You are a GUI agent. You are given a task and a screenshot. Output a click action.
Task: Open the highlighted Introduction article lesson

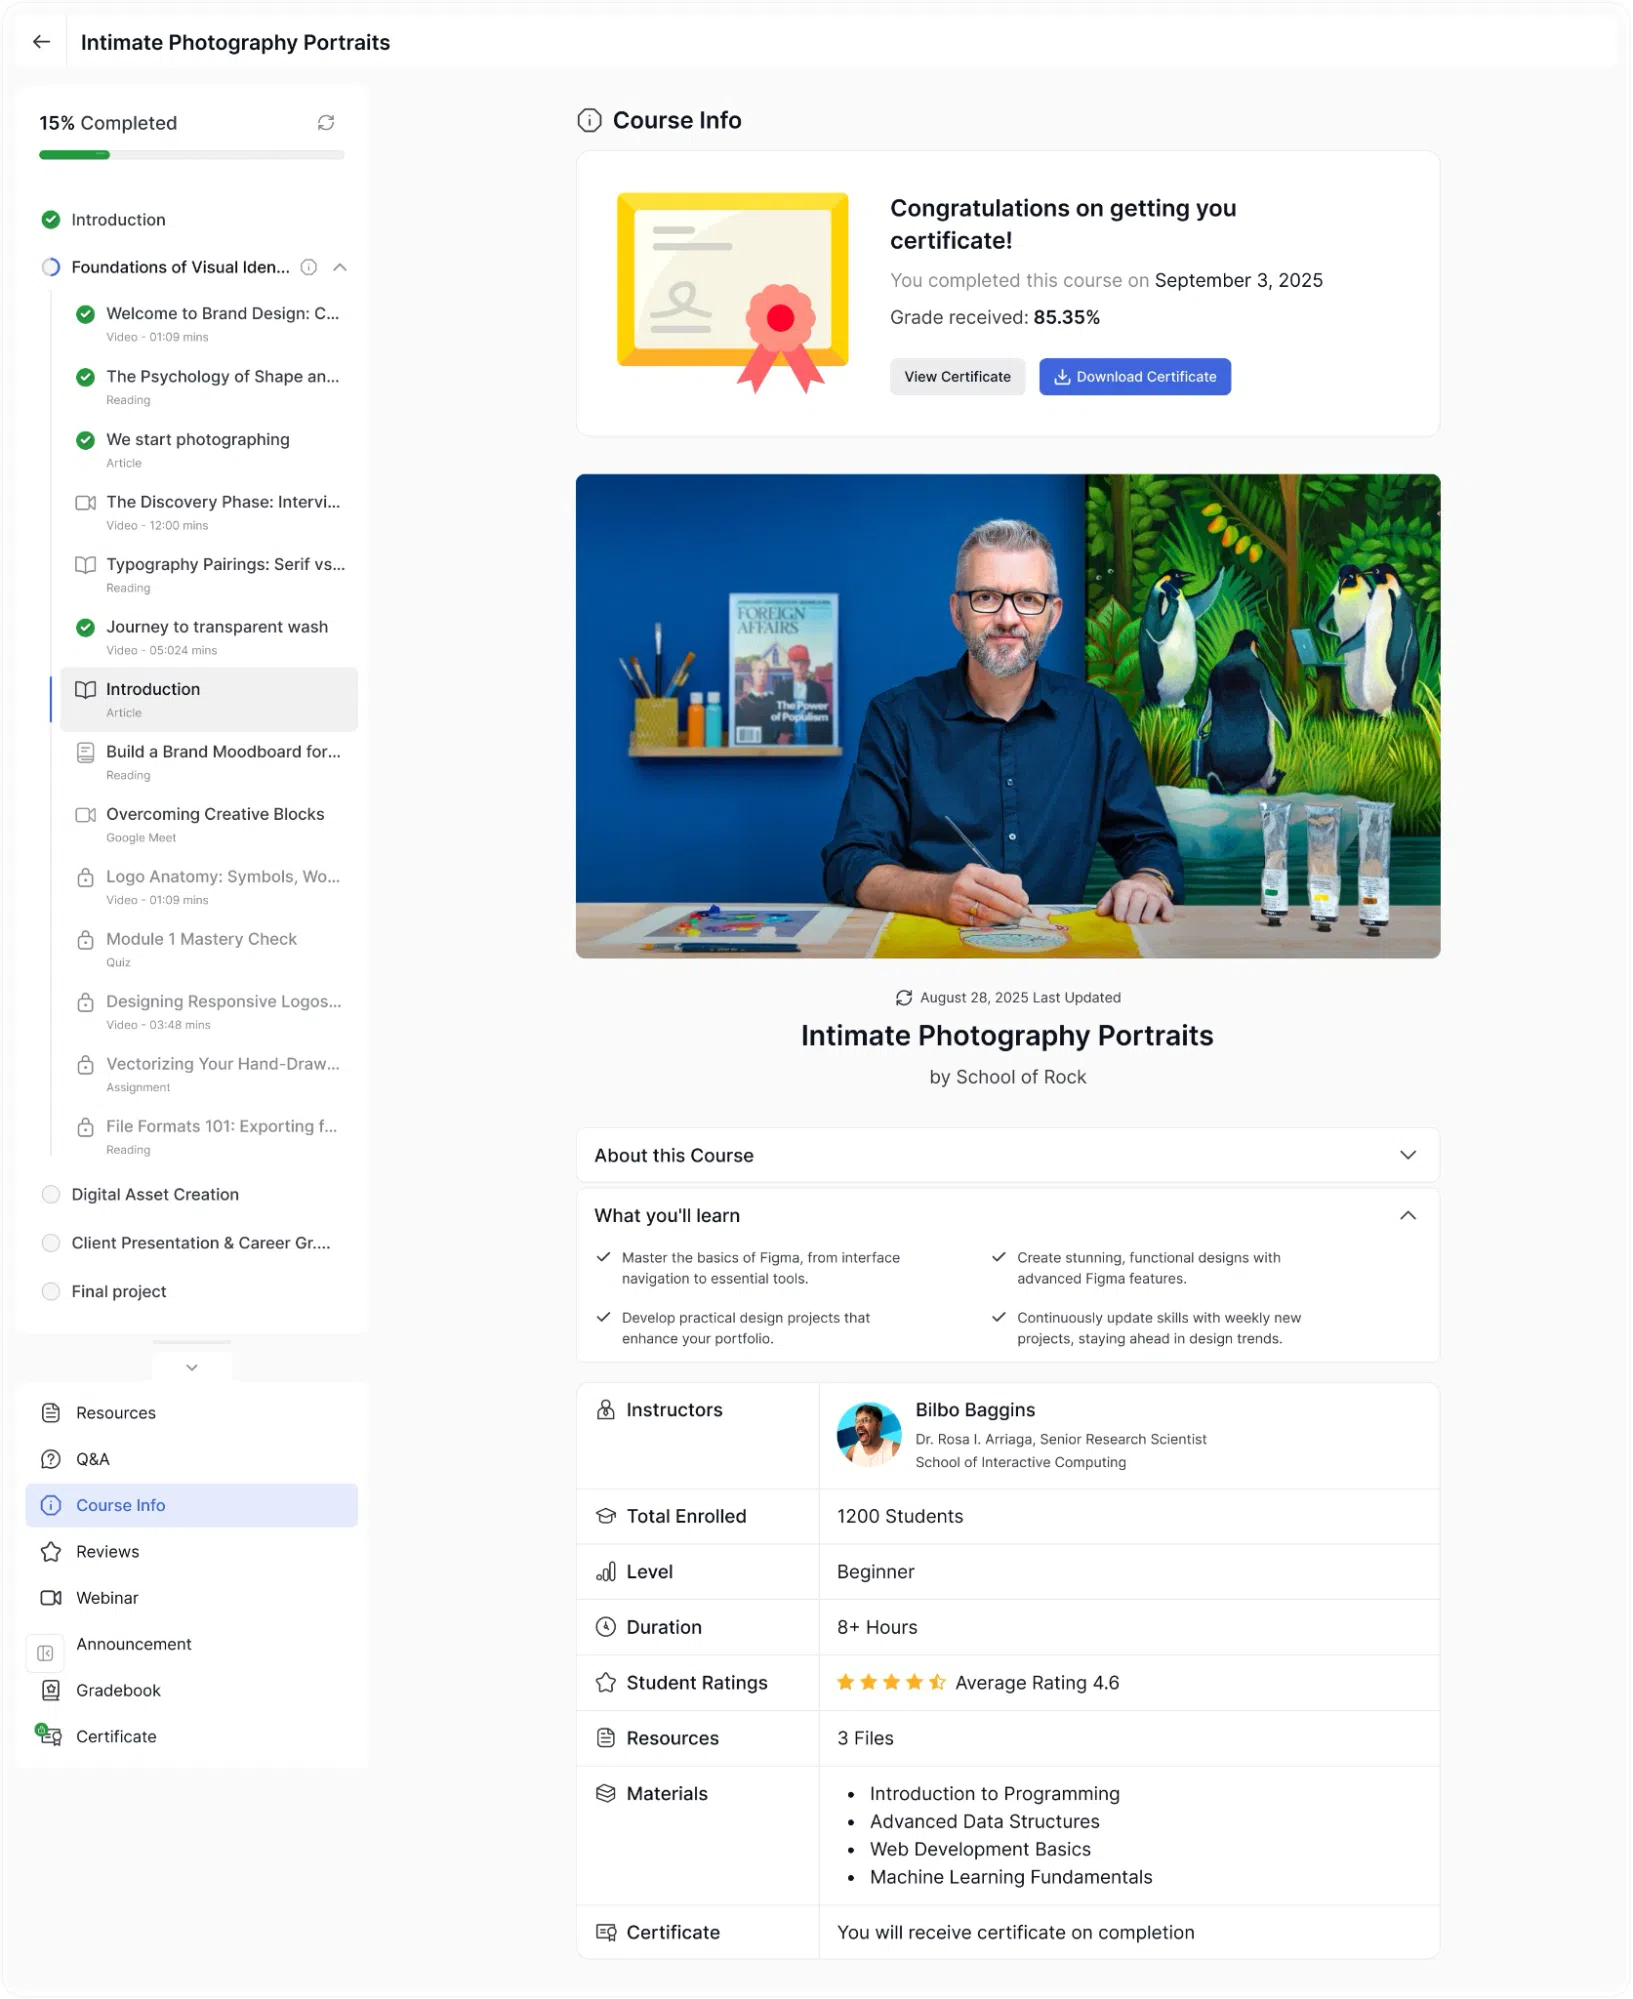pyautogui.click(x=209, y=700)
